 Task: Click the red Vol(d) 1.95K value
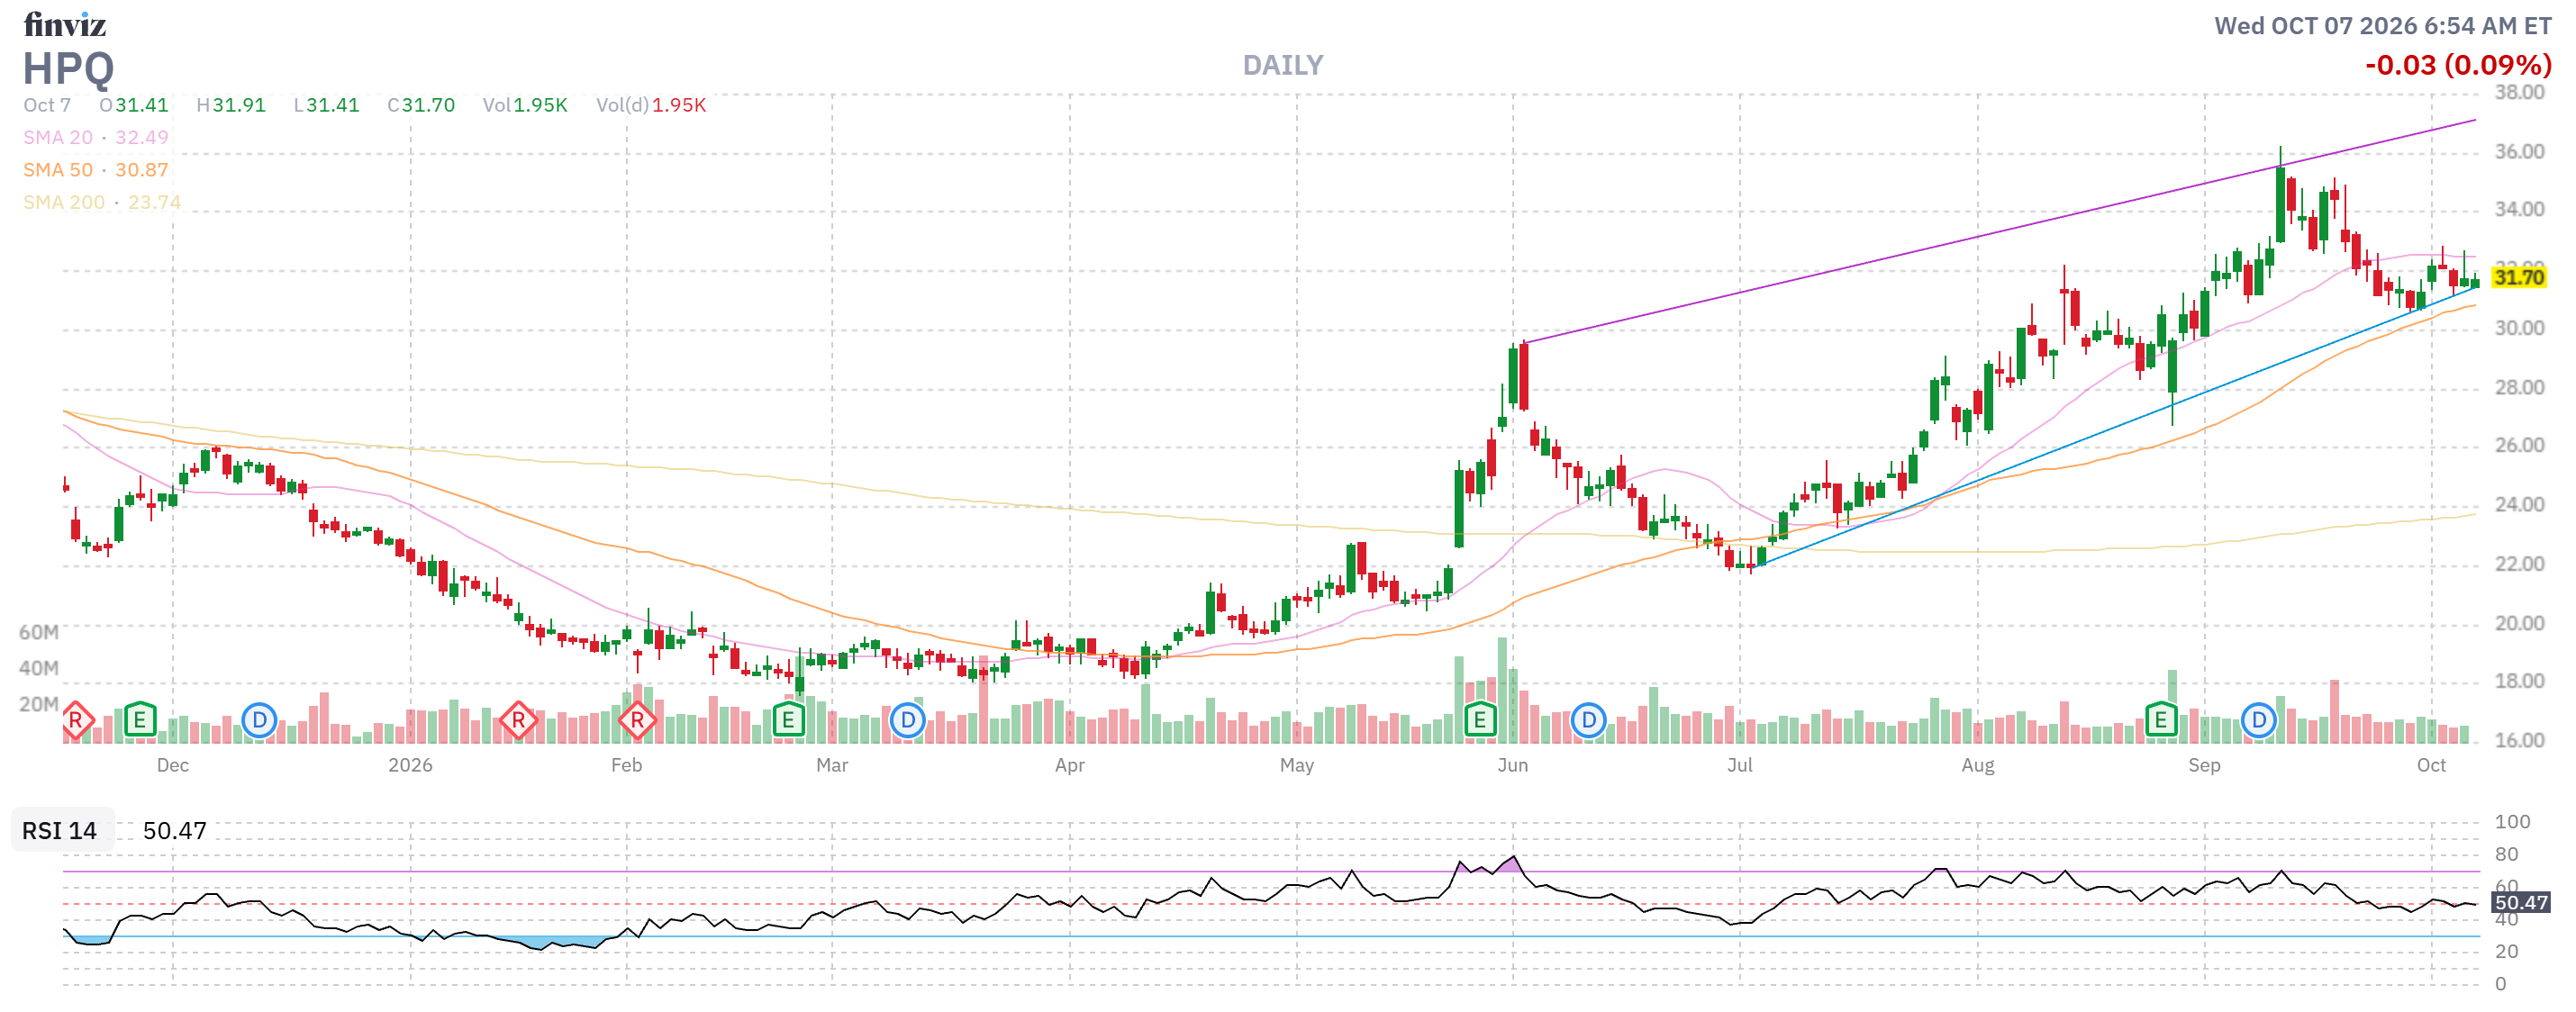pos(651,105)
